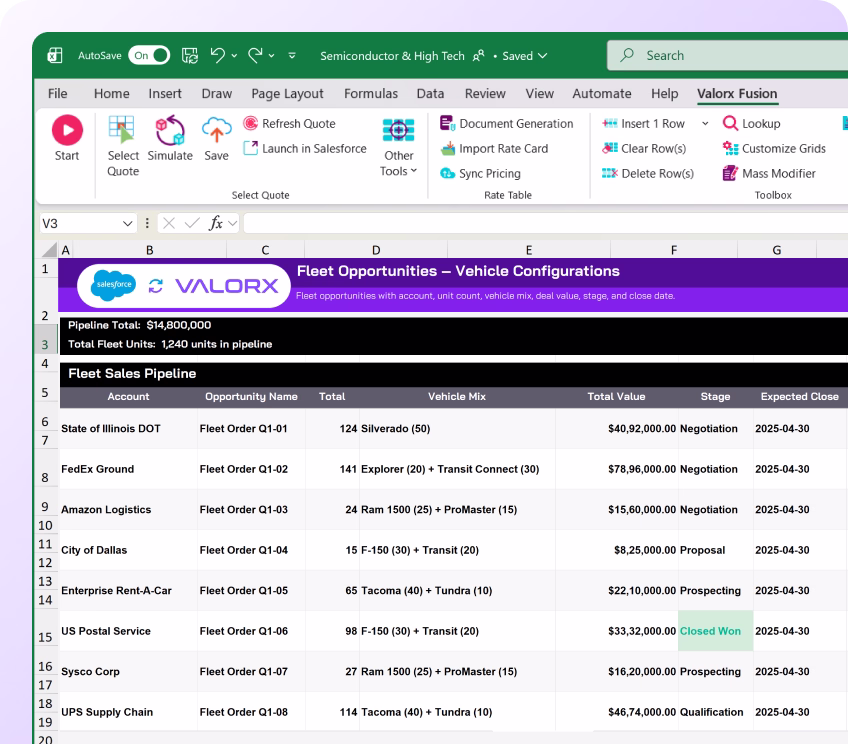Viewport: 848px width, 744px height.
Task: Click the Select Quote icon
Action: point(122,130)
